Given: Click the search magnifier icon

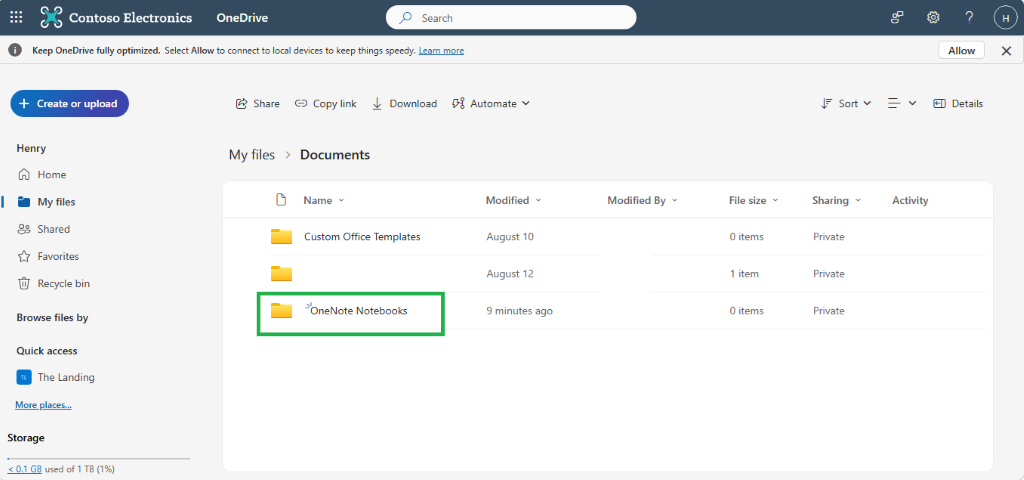Looking at the screenshot, I should point(406,18).
